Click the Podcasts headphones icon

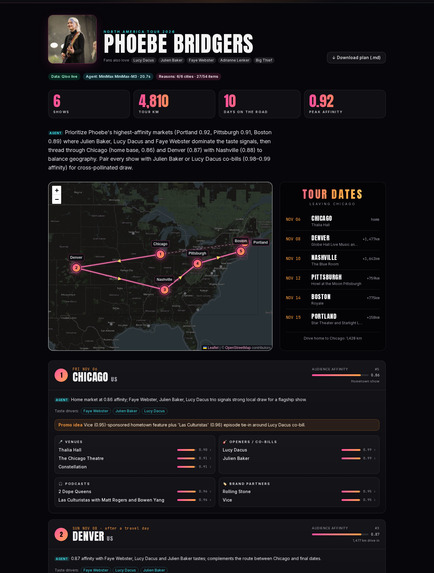click(x=61, y=483)
